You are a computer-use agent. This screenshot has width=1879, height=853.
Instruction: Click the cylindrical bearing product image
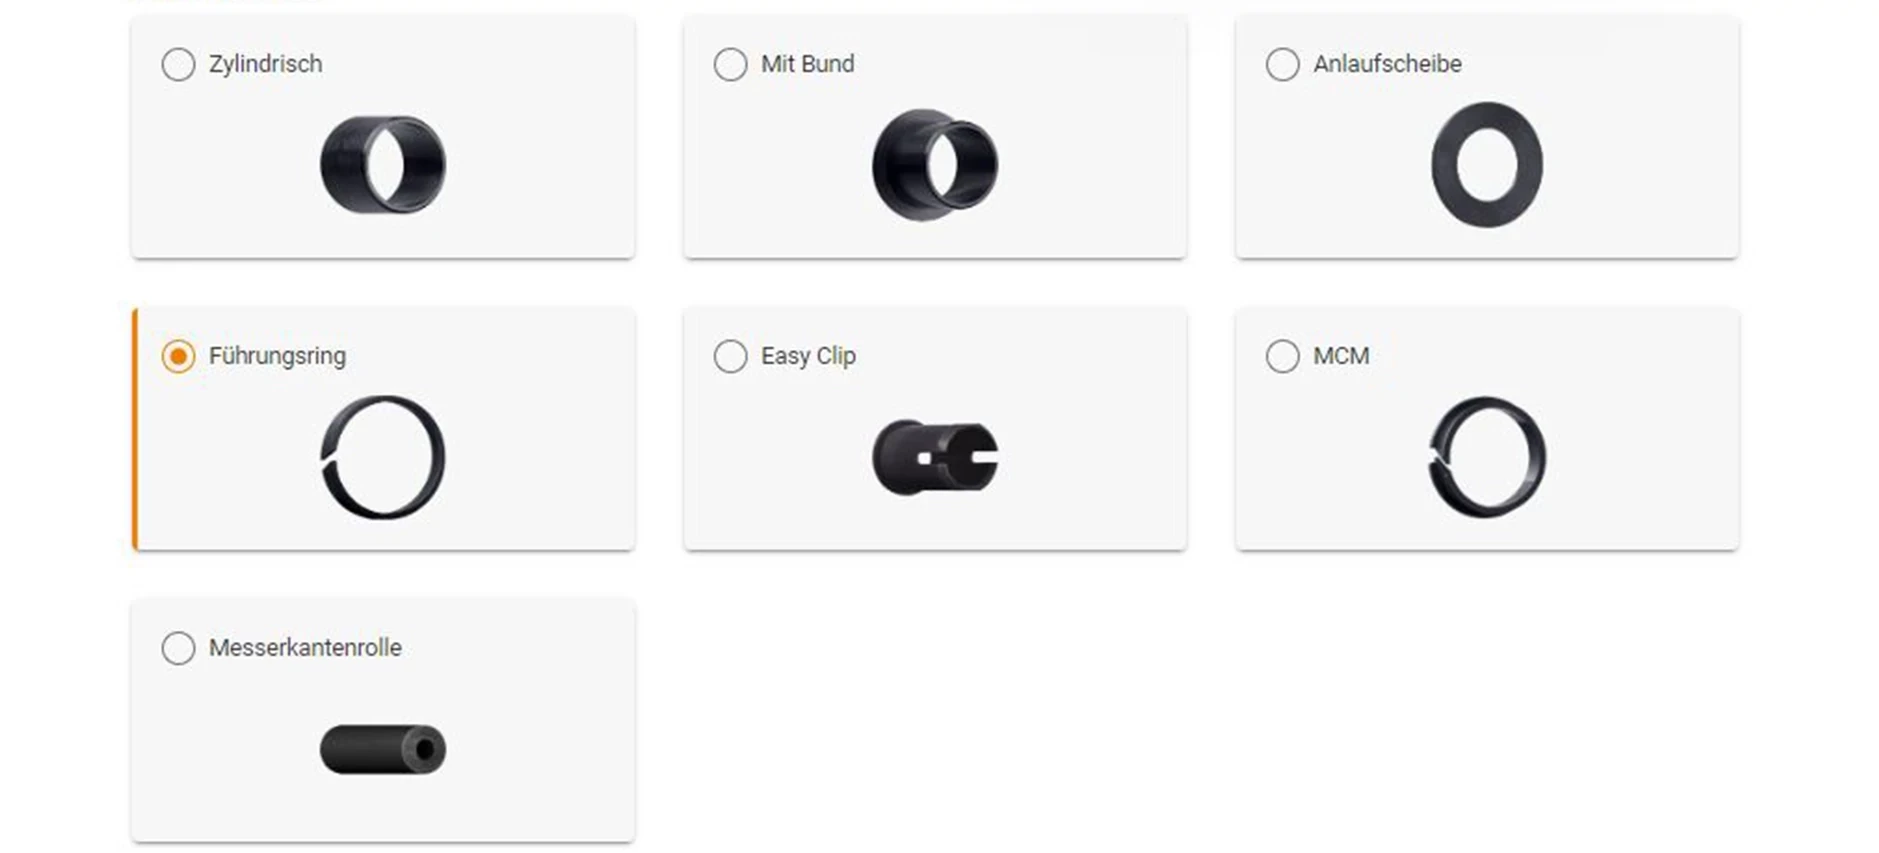(x=383, y=164)
